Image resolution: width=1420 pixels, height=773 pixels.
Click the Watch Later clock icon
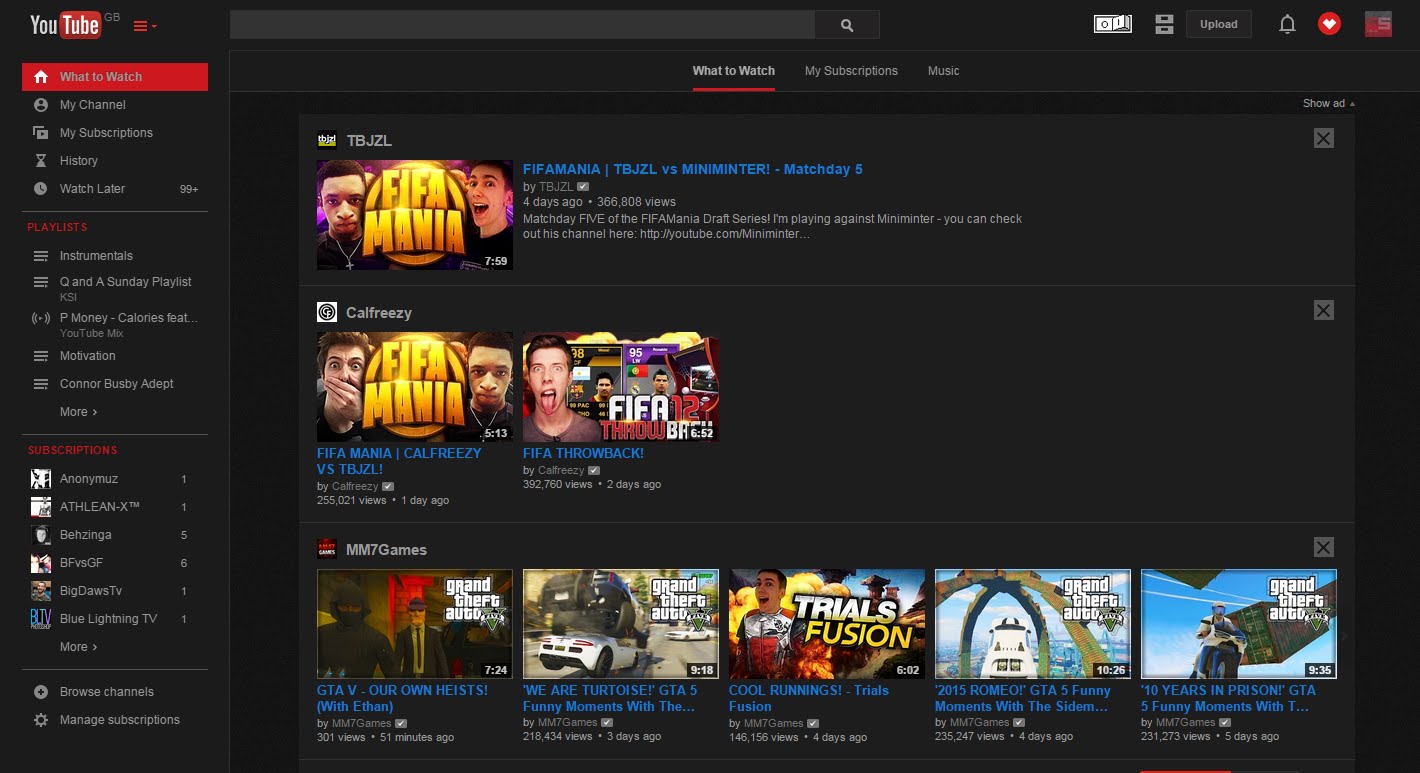click(x=41, y=188)
